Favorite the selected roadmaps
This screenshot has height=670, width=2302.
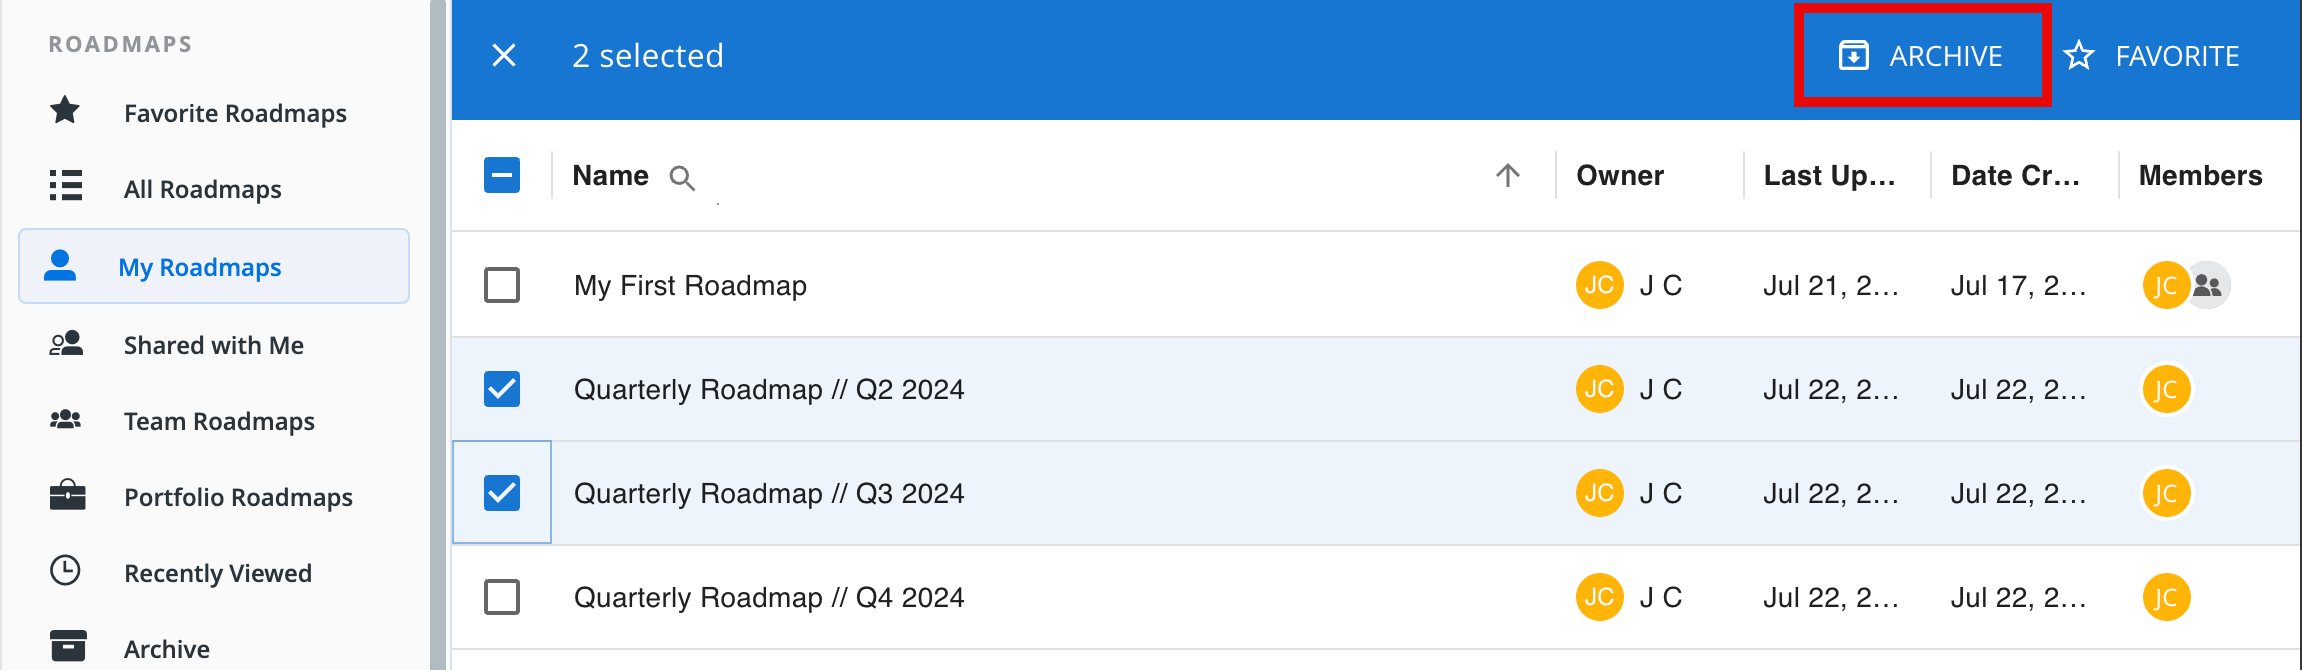coord(2150,56)
